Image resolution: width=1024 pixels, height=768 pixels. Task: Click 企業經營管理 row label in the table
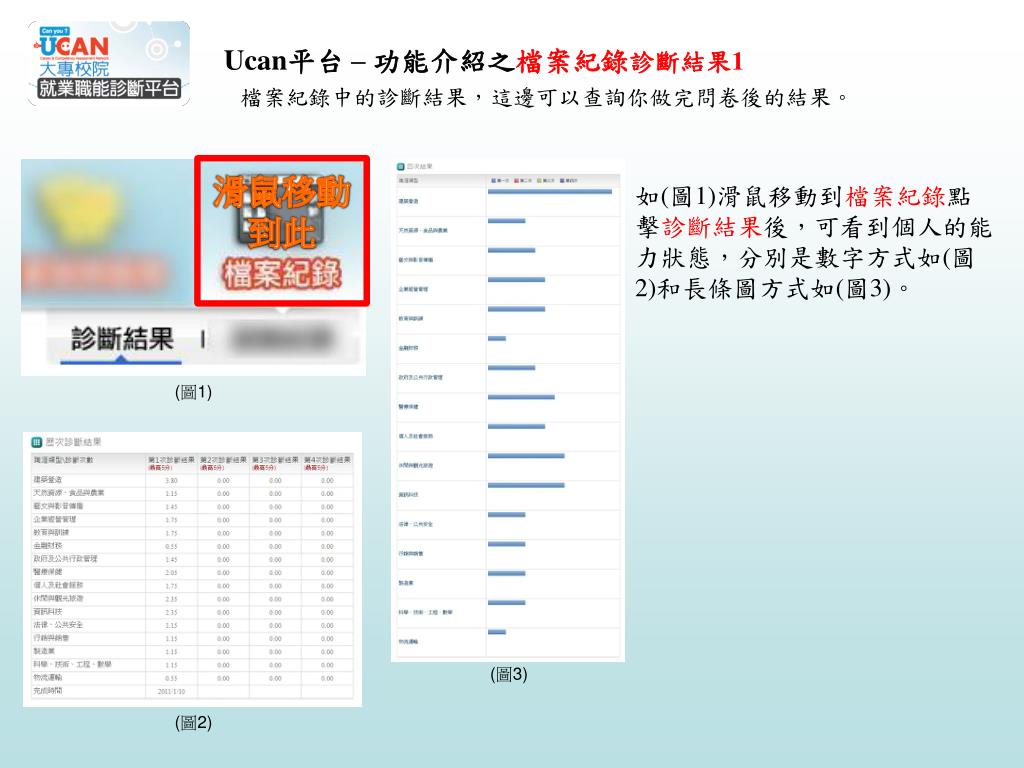(x=55, y=519)
